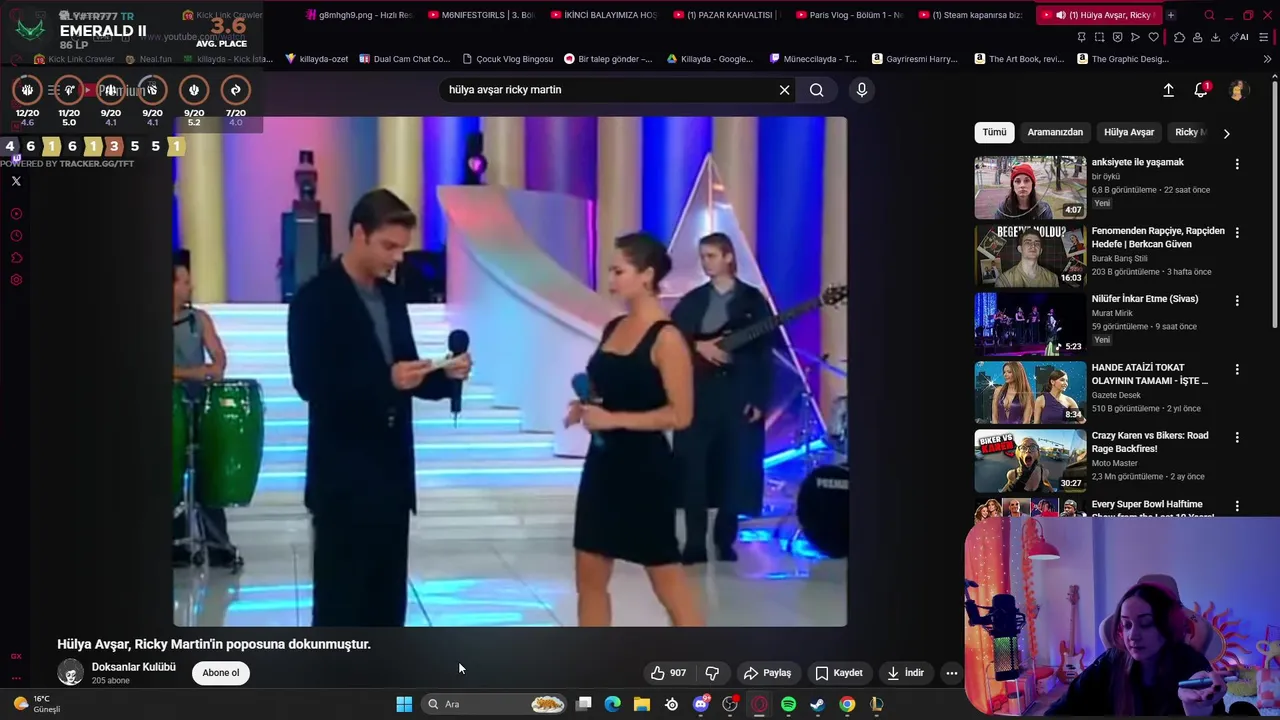The width and height of the screenshot is (1280, 720).
Task: Open Task View on the taskbar
Action: point(584,704)
